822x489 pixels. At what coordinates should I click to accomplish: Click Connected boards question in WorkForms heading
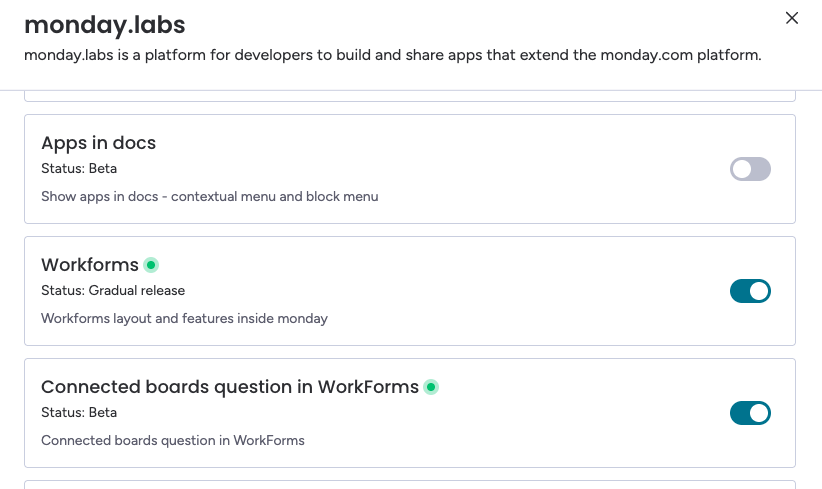(x=229, y=387)
